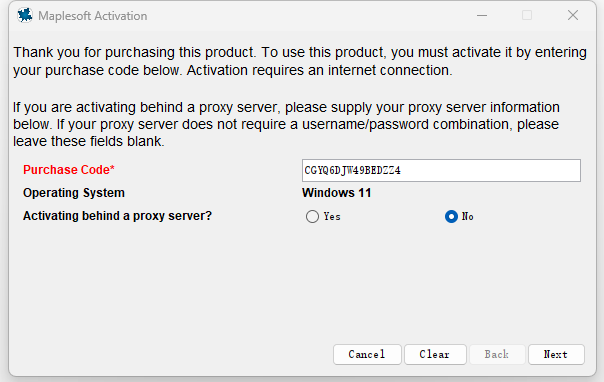Clear the form with the Clear button

pos(435,354)
